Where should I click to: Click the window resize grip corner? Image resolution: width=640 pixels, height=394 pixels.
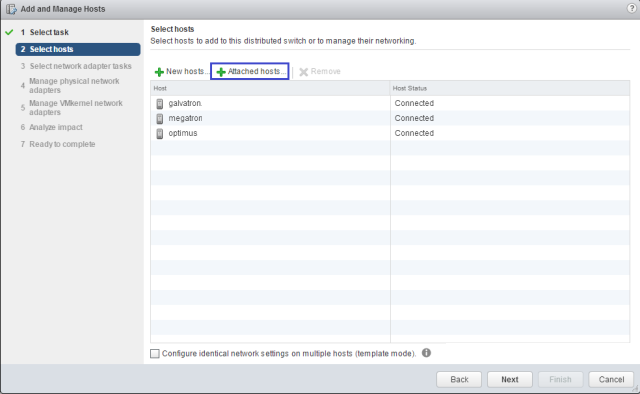coord(635,389)
